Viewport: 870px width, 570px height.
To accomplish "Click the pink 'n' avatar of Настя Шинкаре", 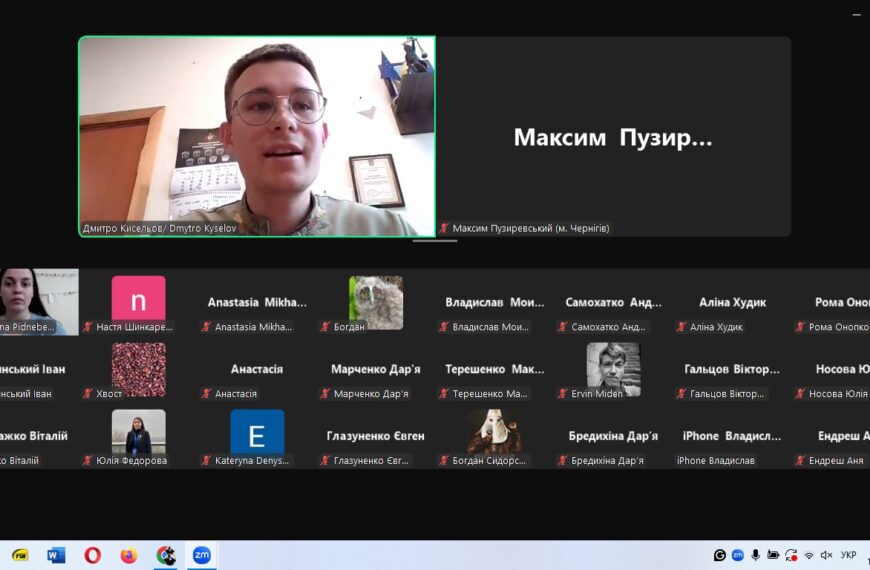I will click(138, 298).
